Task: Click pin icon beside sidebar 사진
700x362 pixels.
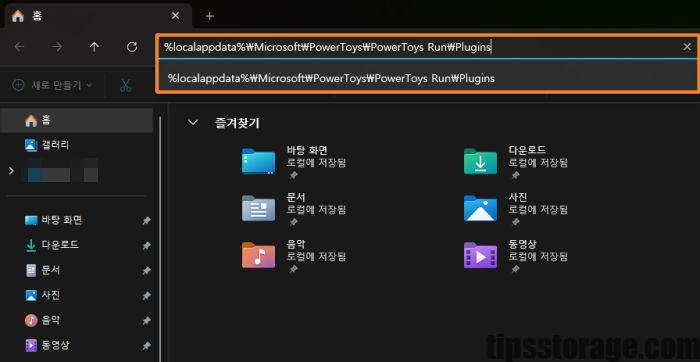Action: coord(146,295)
